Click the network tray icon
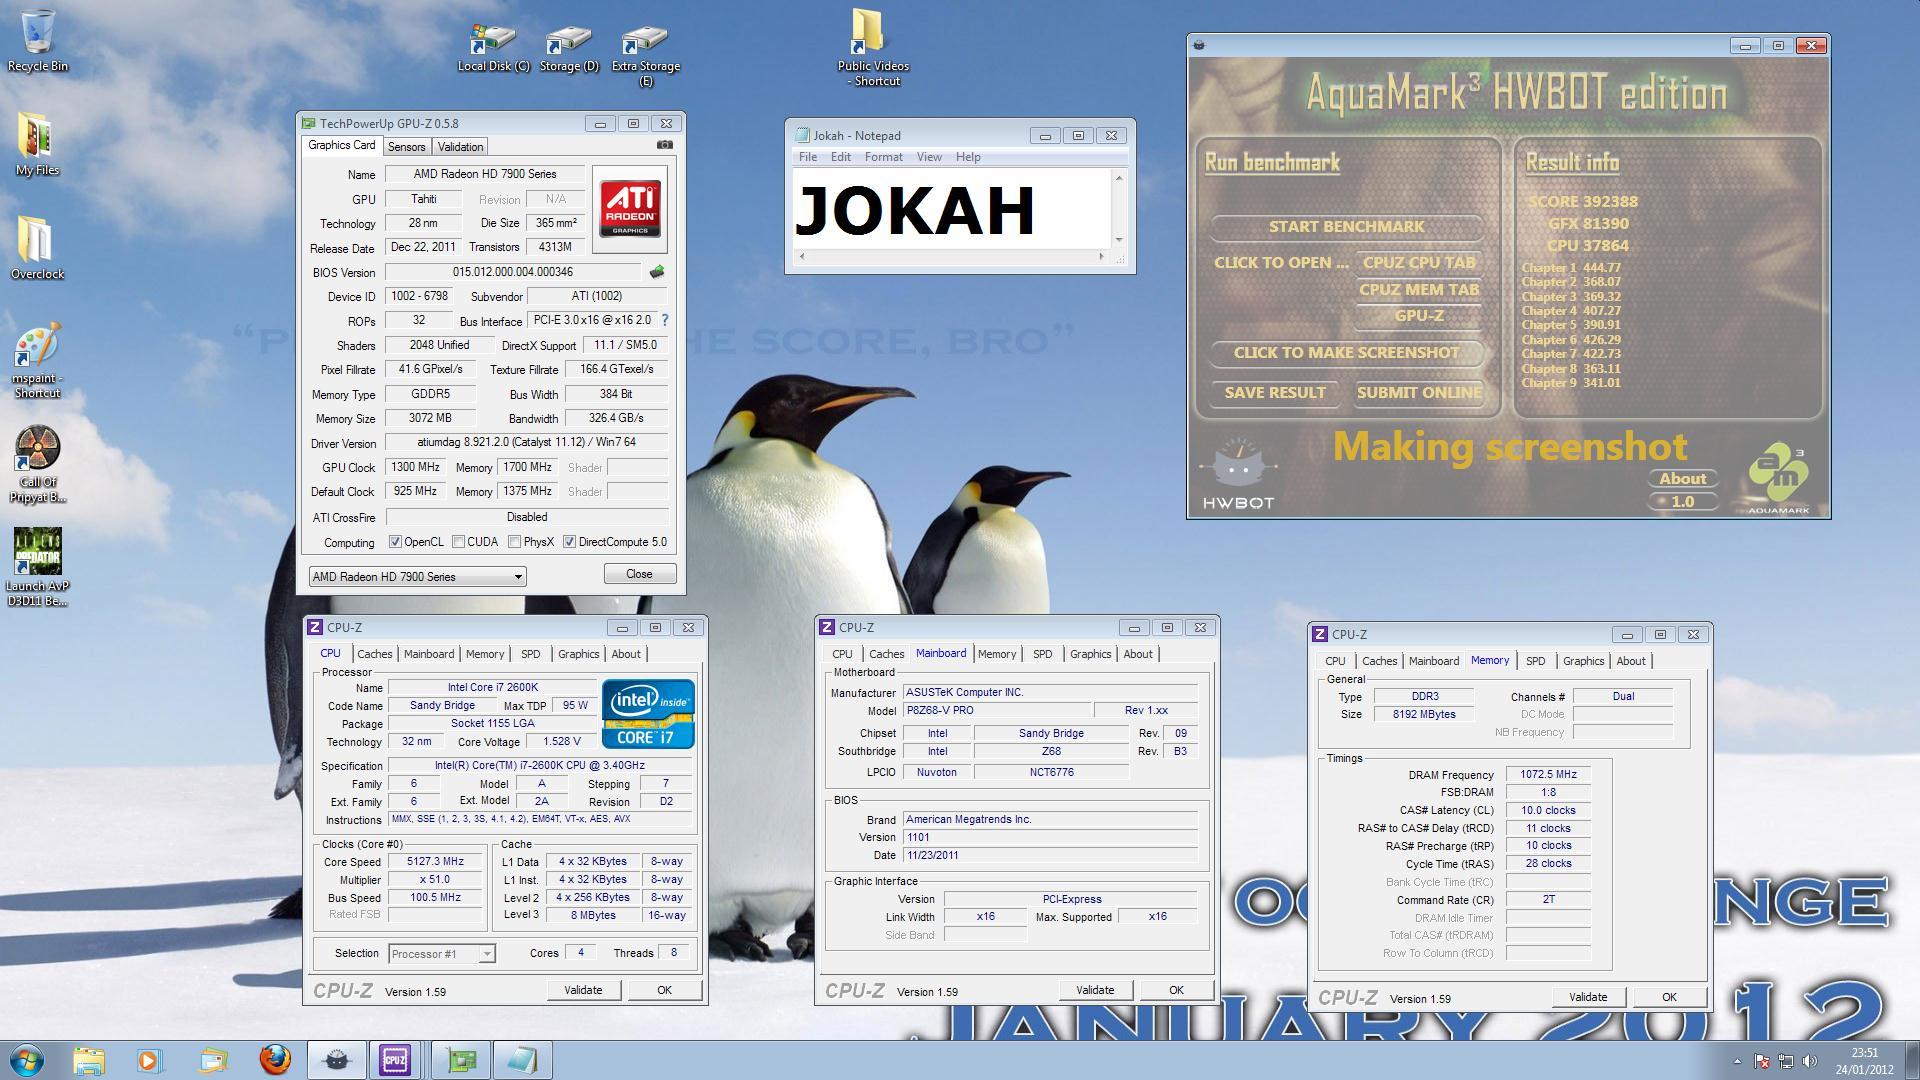Image resolution: width=1920 pixels, height=1080 pixels. (x=1786, y=1061)
